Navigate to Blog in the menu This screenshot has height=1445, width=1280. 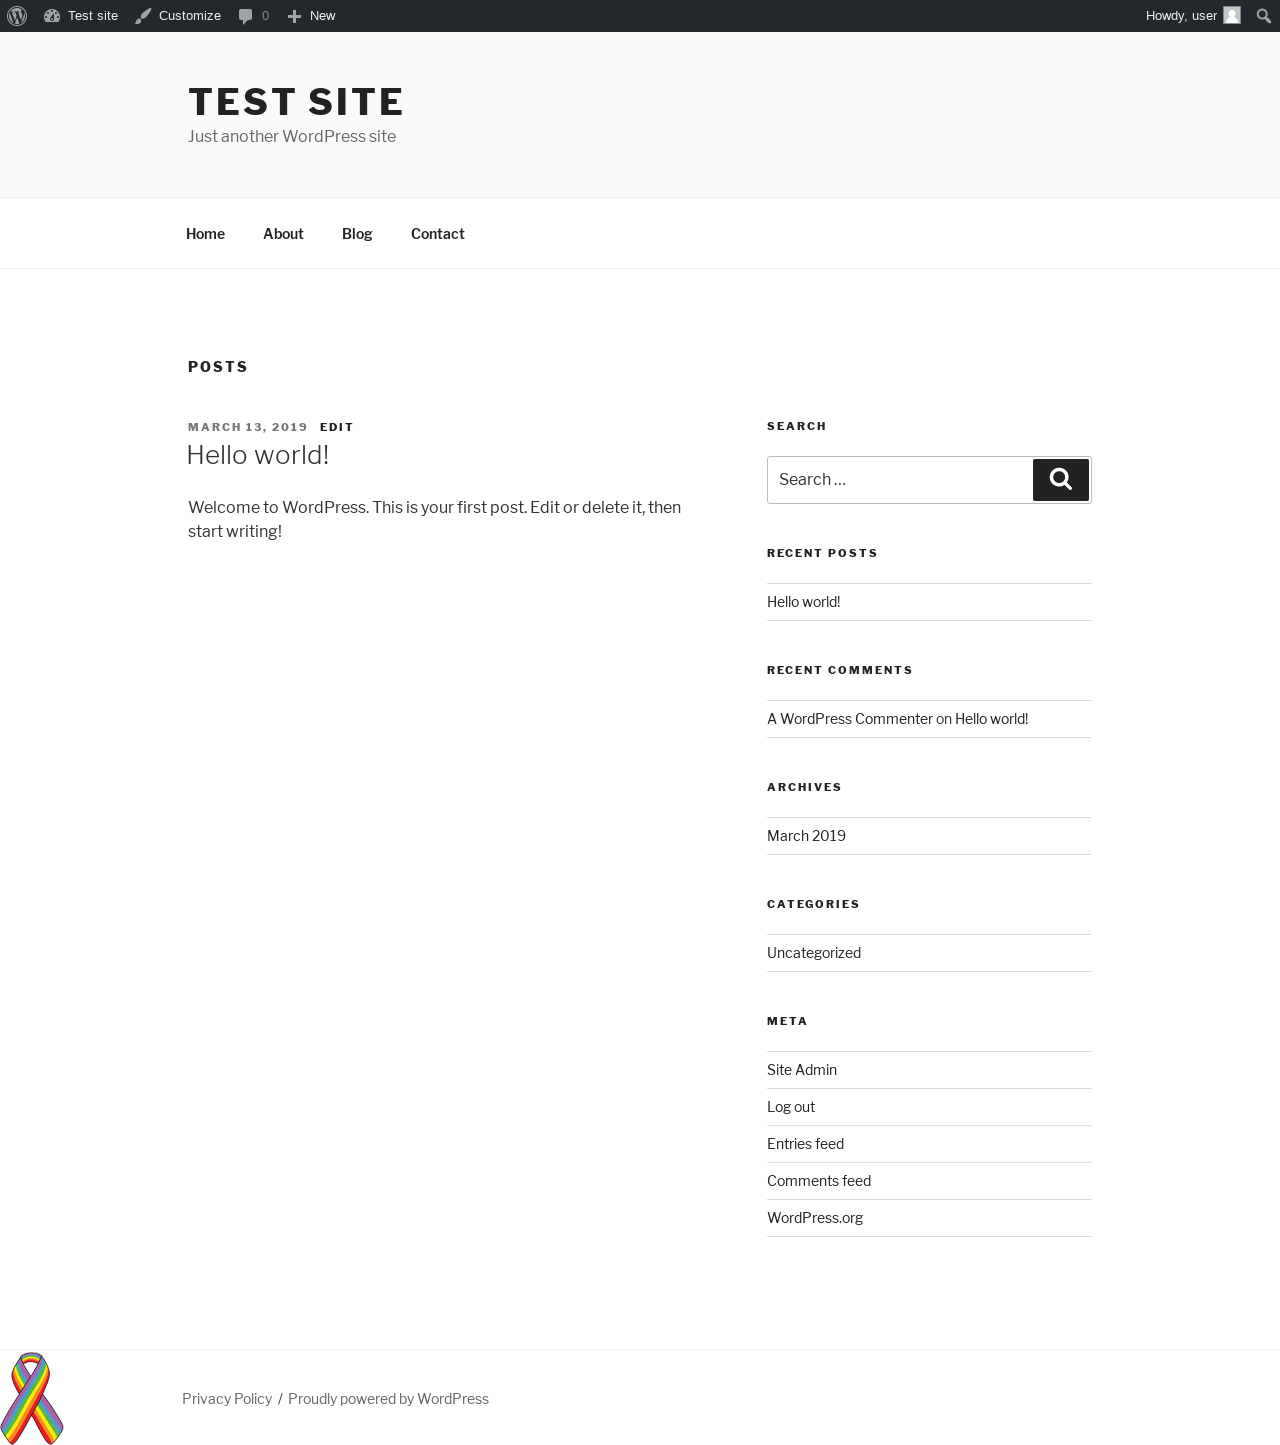[357, 233]
